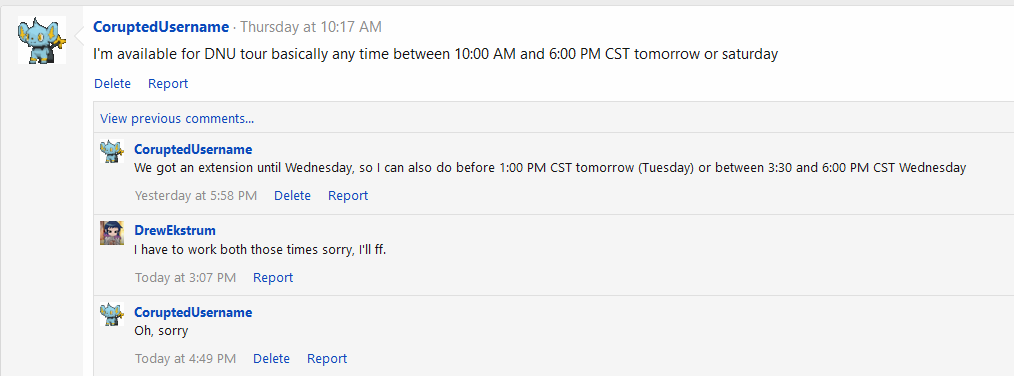Expand View previous comments
This screenshot has width=1014, height=376.
point(177,118)
